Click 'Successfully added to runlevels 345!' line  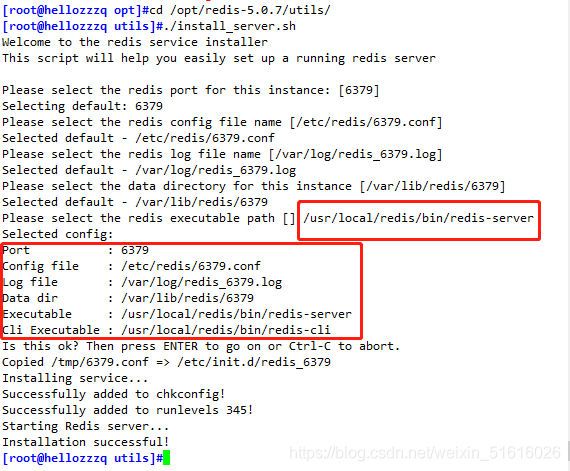coord(128,410)
